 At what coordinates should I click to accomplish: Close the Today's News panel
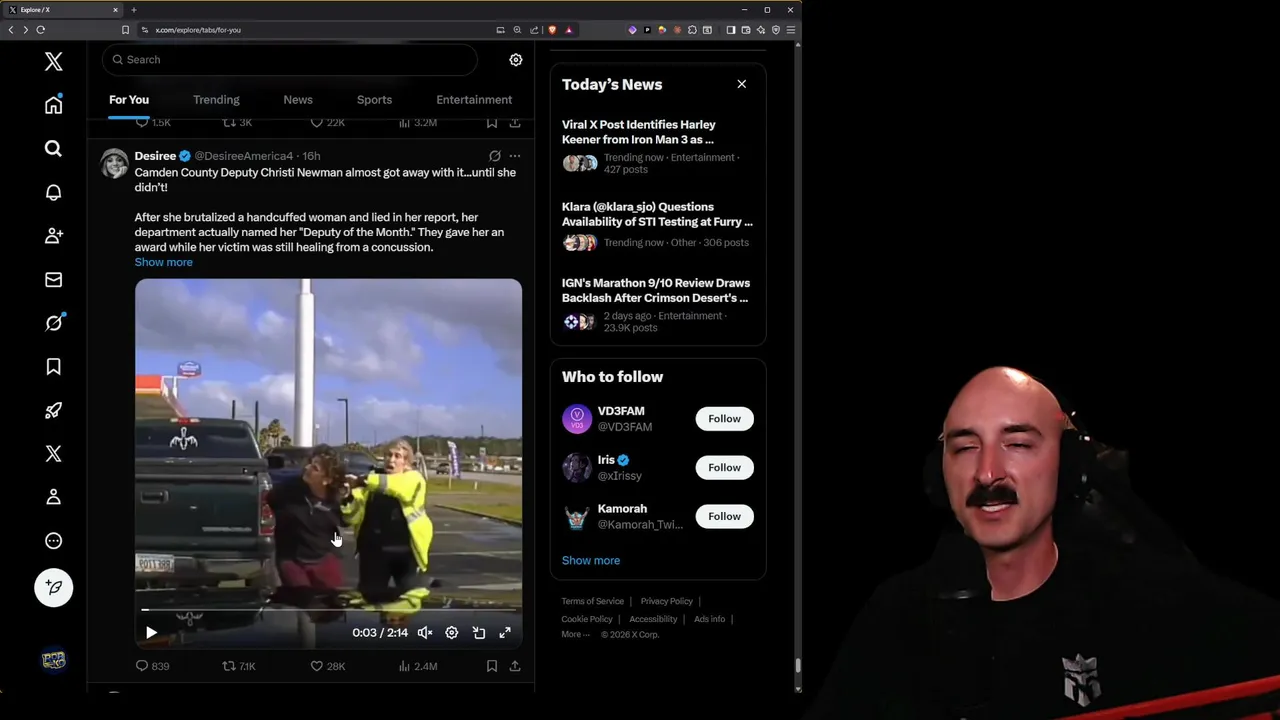tap(742, 84)
